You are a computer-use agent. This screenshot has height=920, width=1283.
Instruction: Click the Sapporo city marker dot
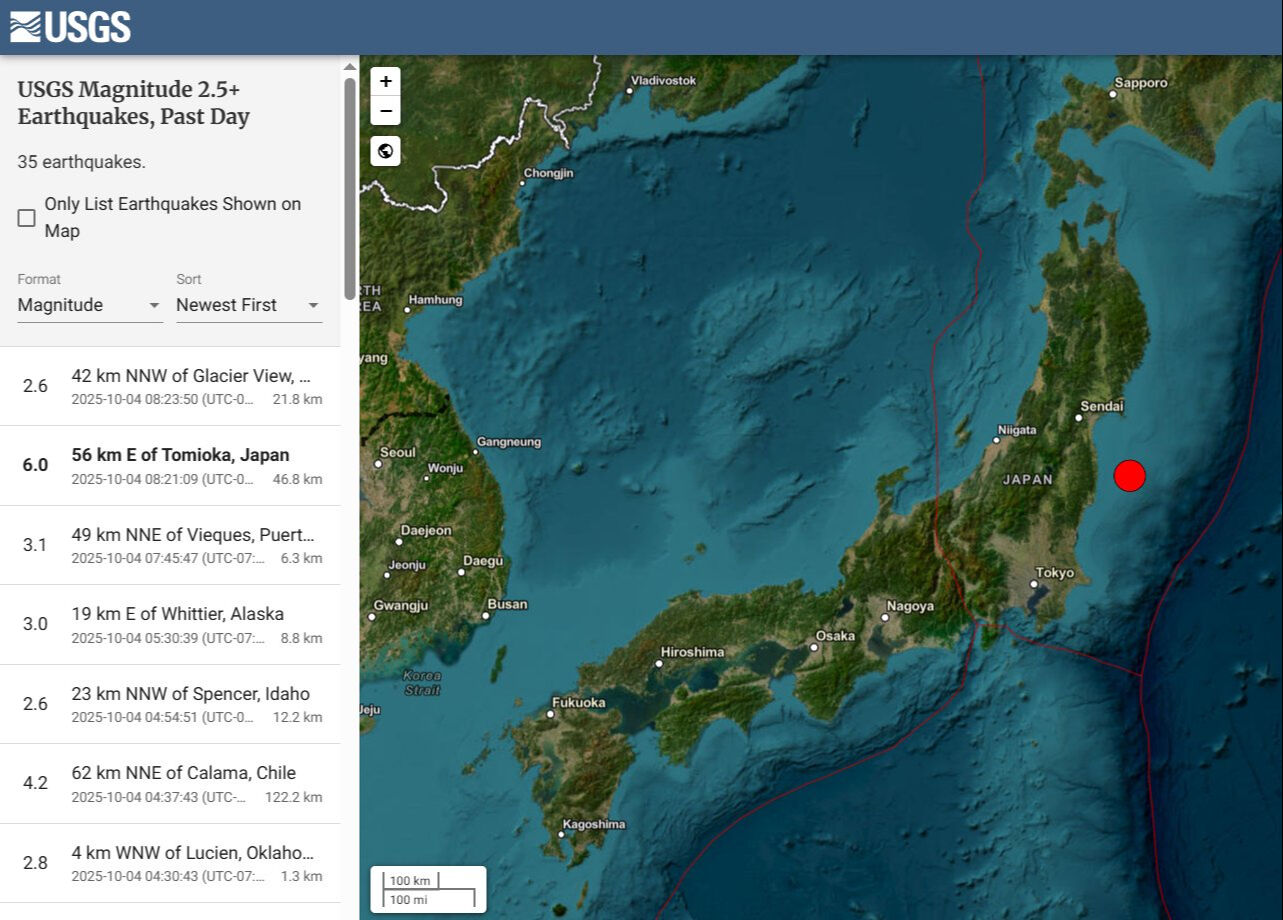click(1112, 93)
